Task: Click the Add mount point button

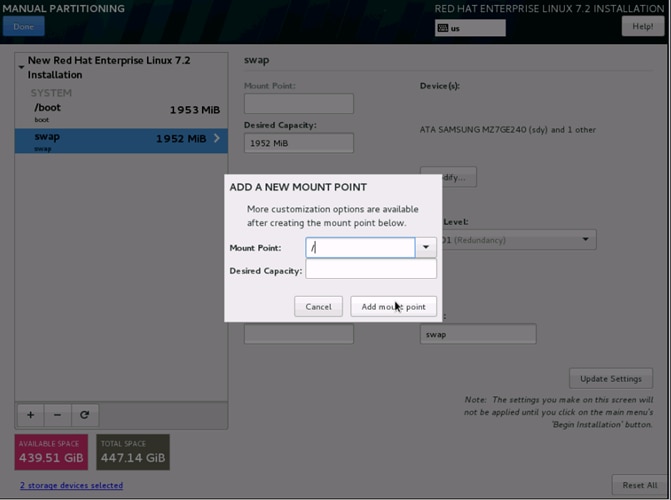Action: click(x=393, y=307)
